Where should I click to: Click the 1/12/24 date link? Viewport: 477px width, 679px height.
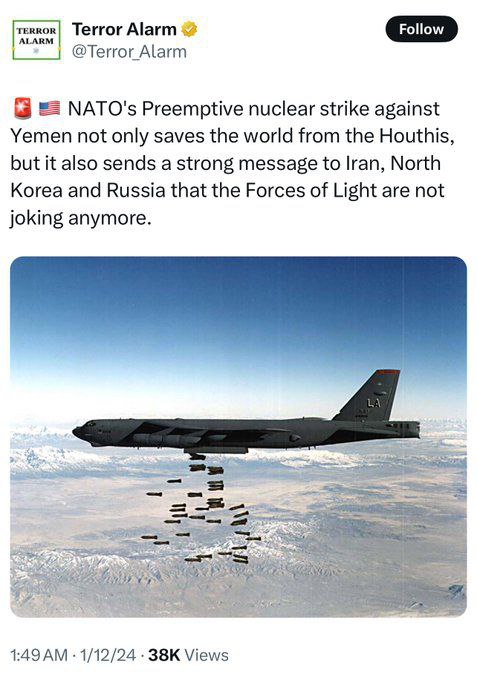[108, 655]
